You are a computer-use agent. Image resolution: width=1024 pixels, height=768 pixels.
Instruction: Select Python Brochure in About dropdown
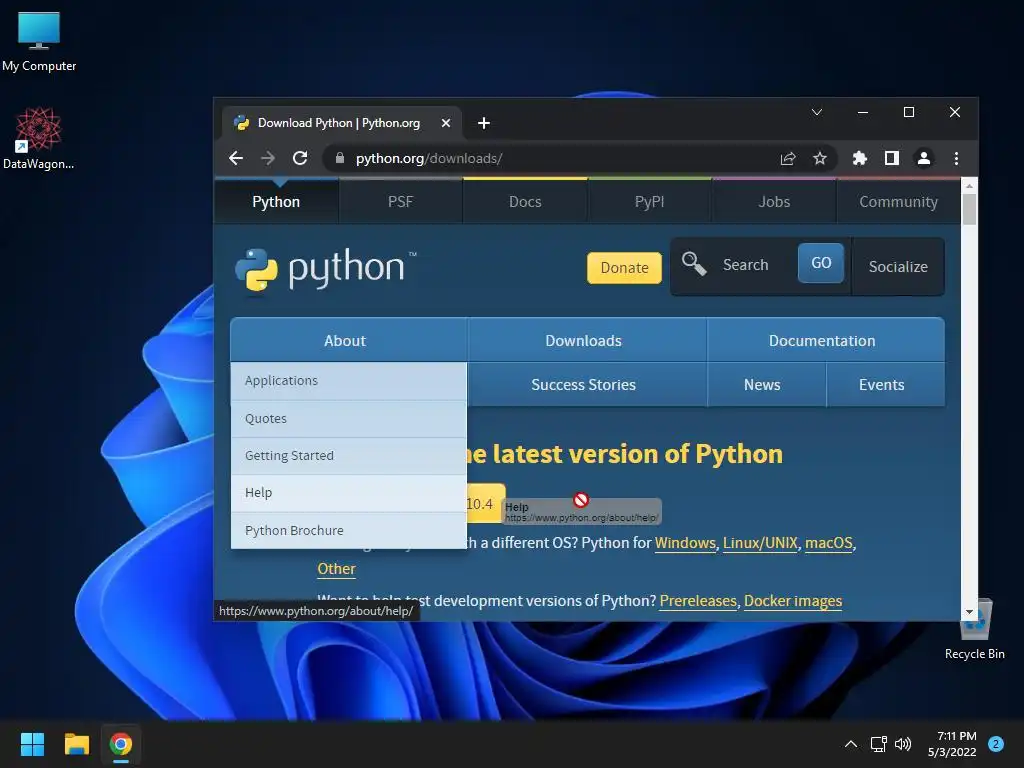pyautogui.click(x=349, y=530)
